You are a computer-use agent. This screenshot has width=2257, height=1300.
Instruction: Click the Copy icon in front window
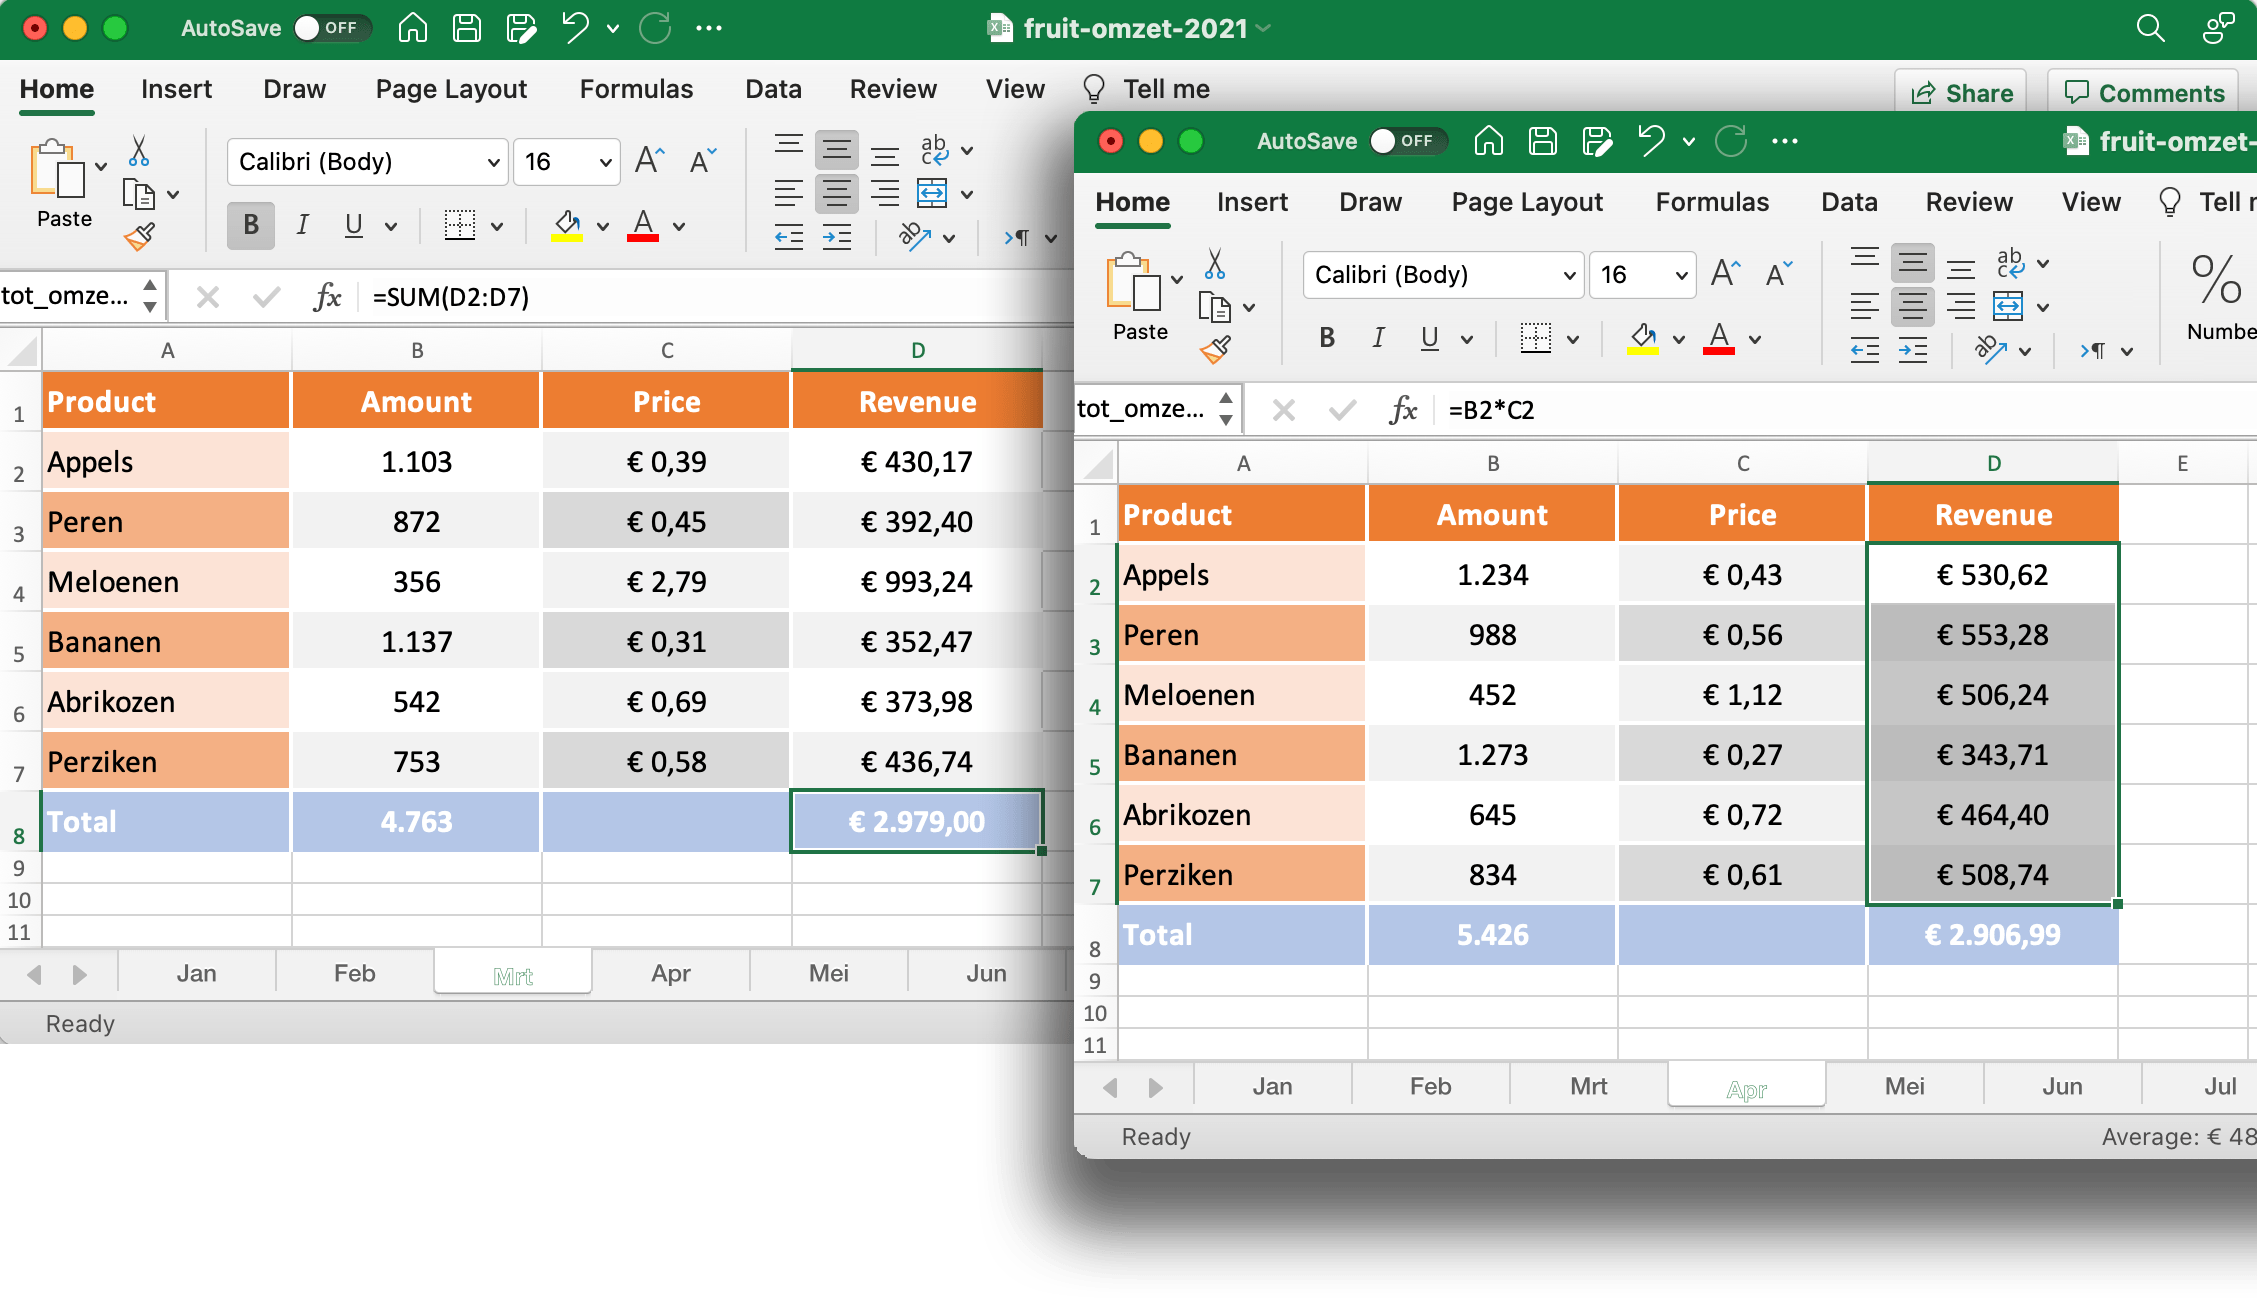(x=1217, y=306)
